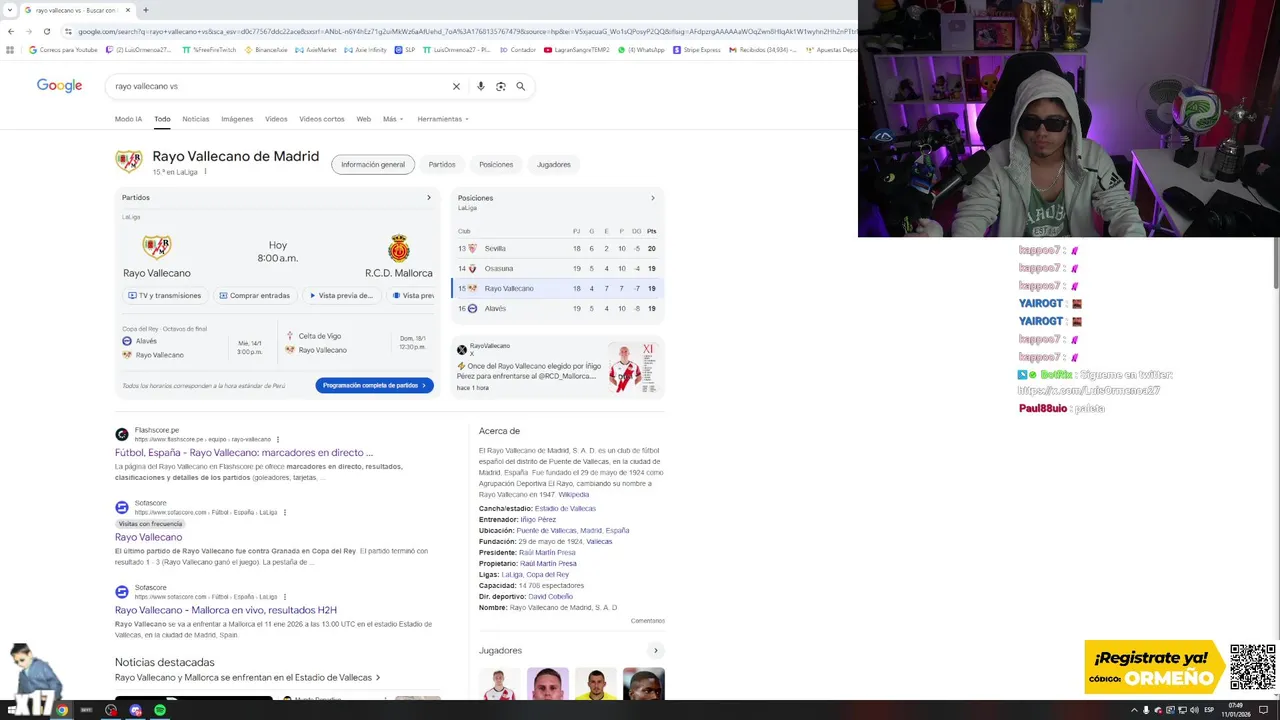Click the David Cobeño link
Image resolution: width=1280 pixels, height=720 pixels.
pyautogui.click(x=551, y=597)
